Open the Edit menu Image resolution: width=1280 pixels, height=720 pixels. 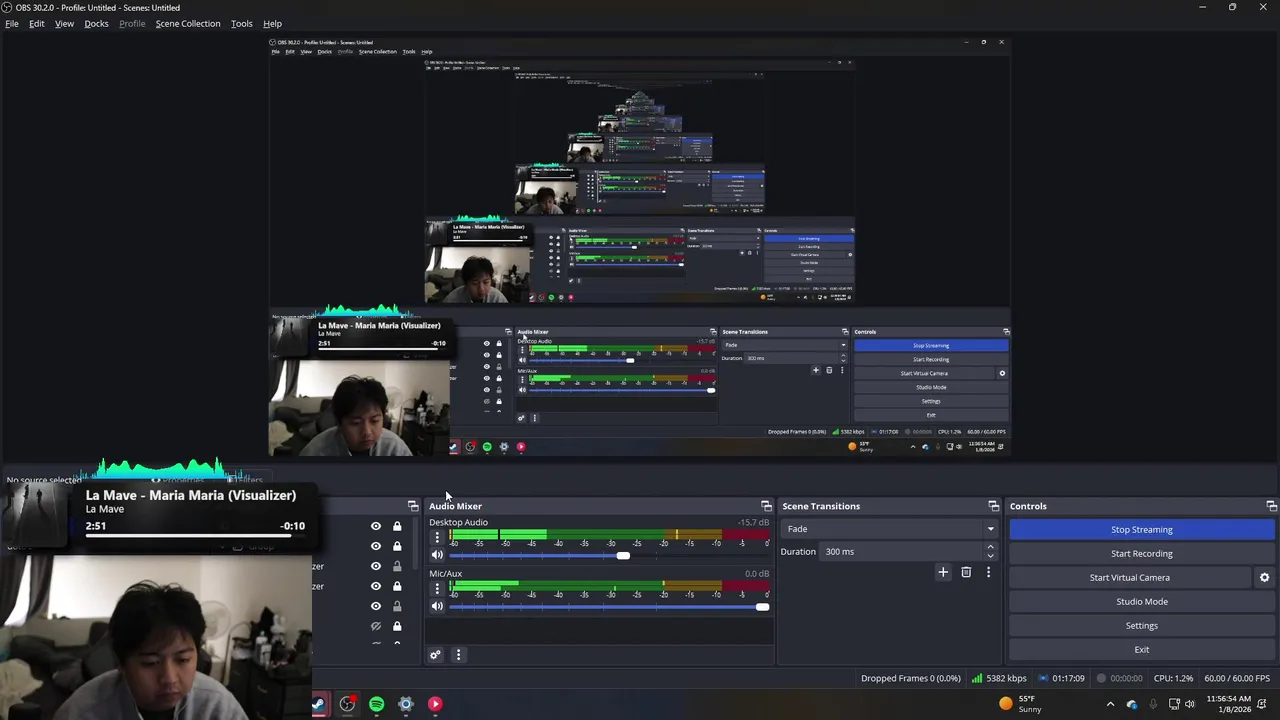[x=36, y=23]
